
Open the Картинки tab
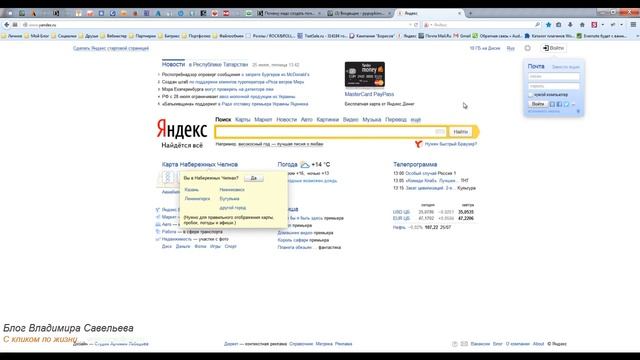pos(328,120)
